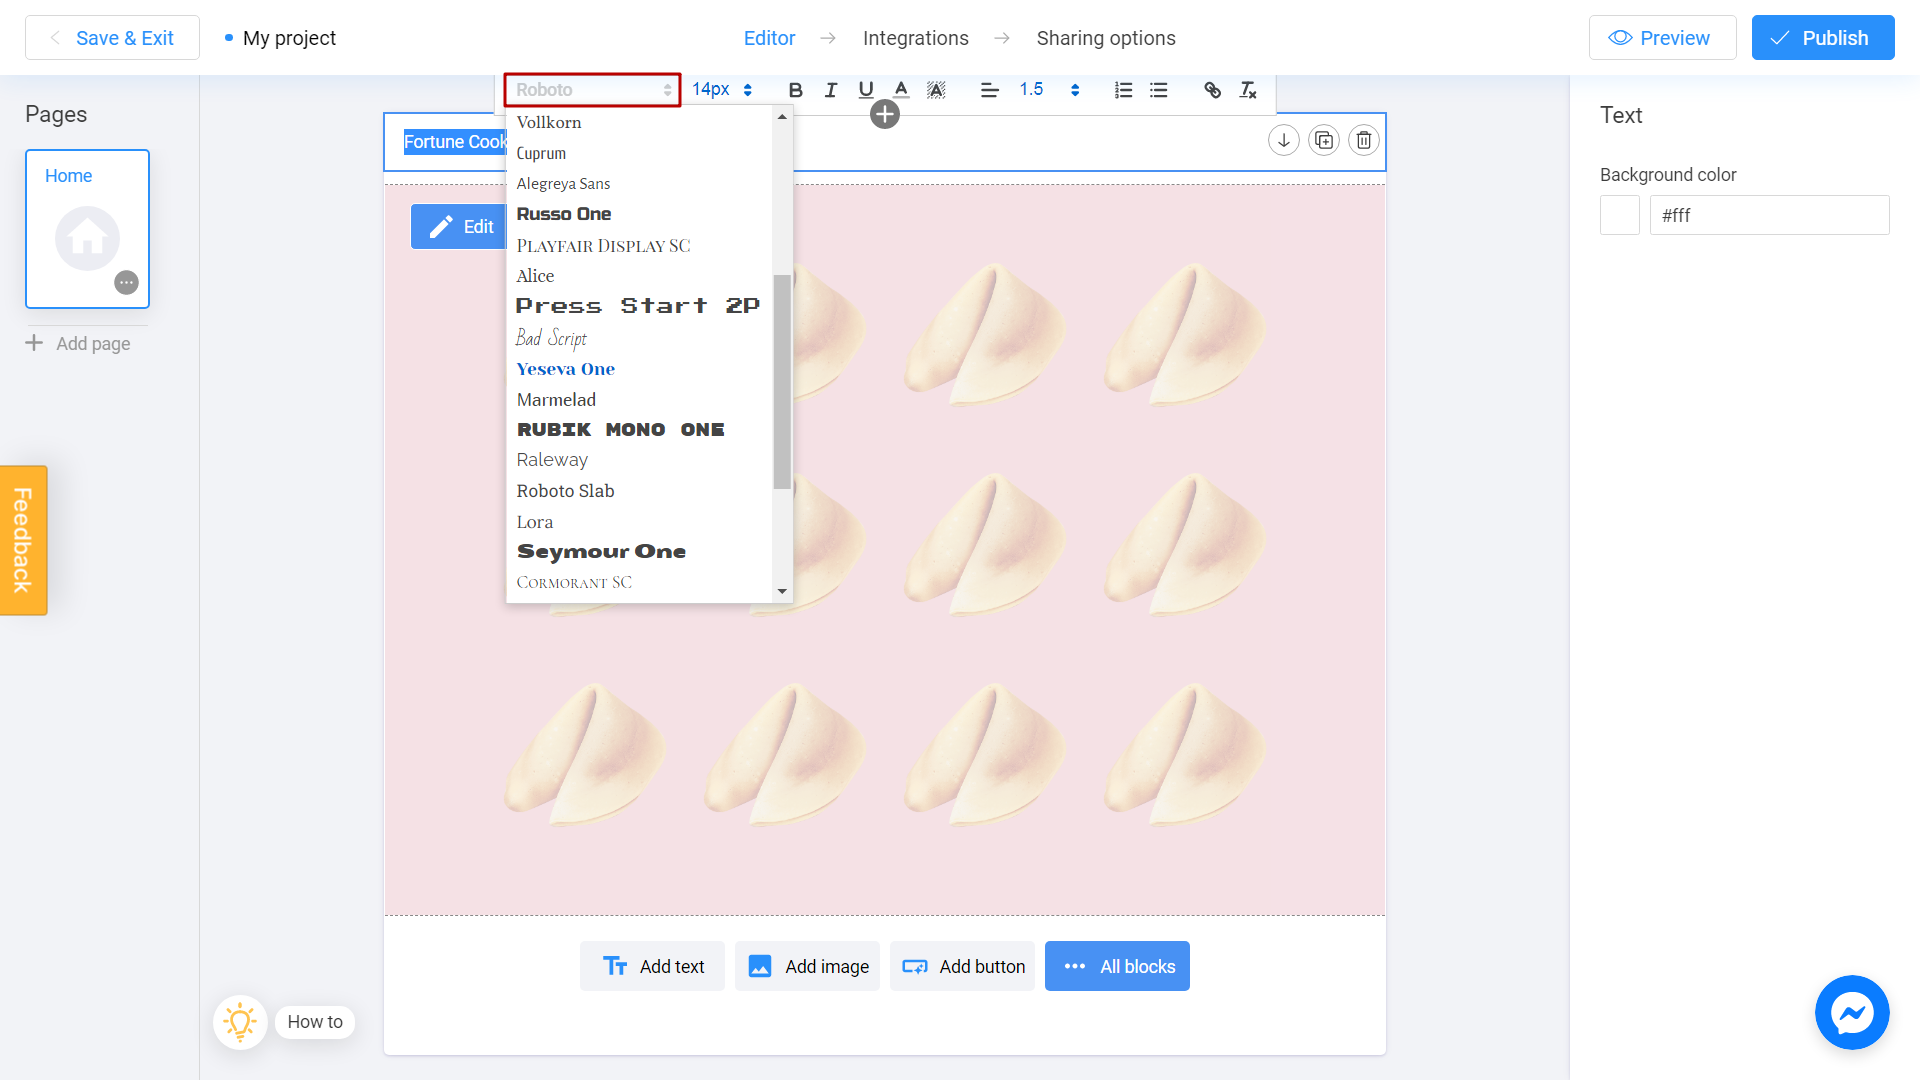Switch to the Sharing options tab
The height and width of the screenshot is (1080, 1920).
1105,38
